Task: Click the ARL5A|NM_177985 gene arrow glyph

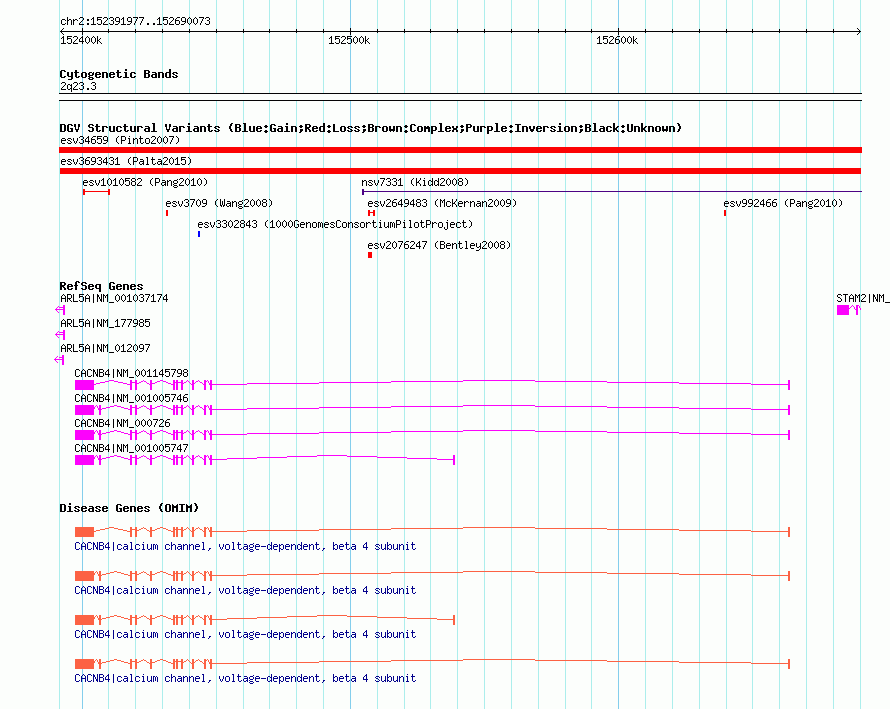Action: coord(60,335)
